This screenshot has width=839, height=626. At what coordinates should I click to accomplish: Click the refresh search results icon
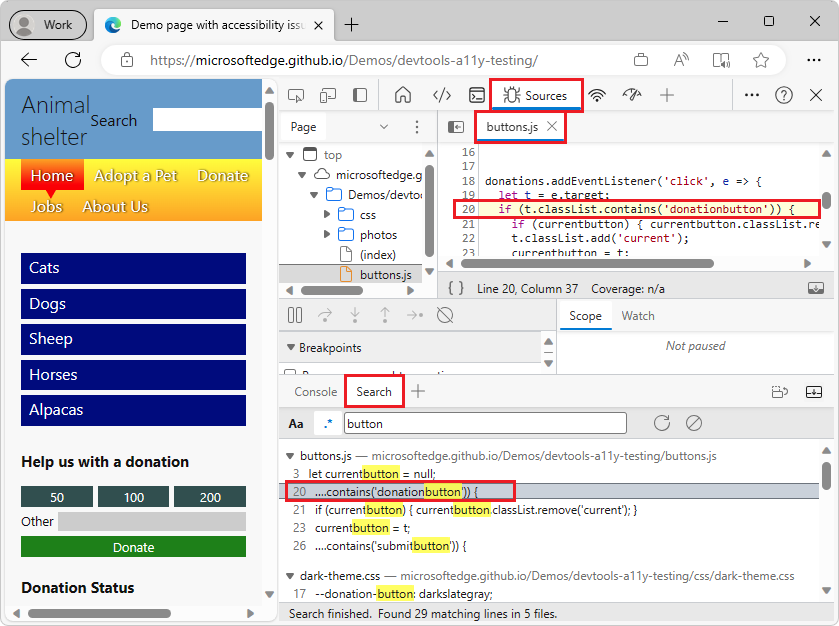click(662, 423)
